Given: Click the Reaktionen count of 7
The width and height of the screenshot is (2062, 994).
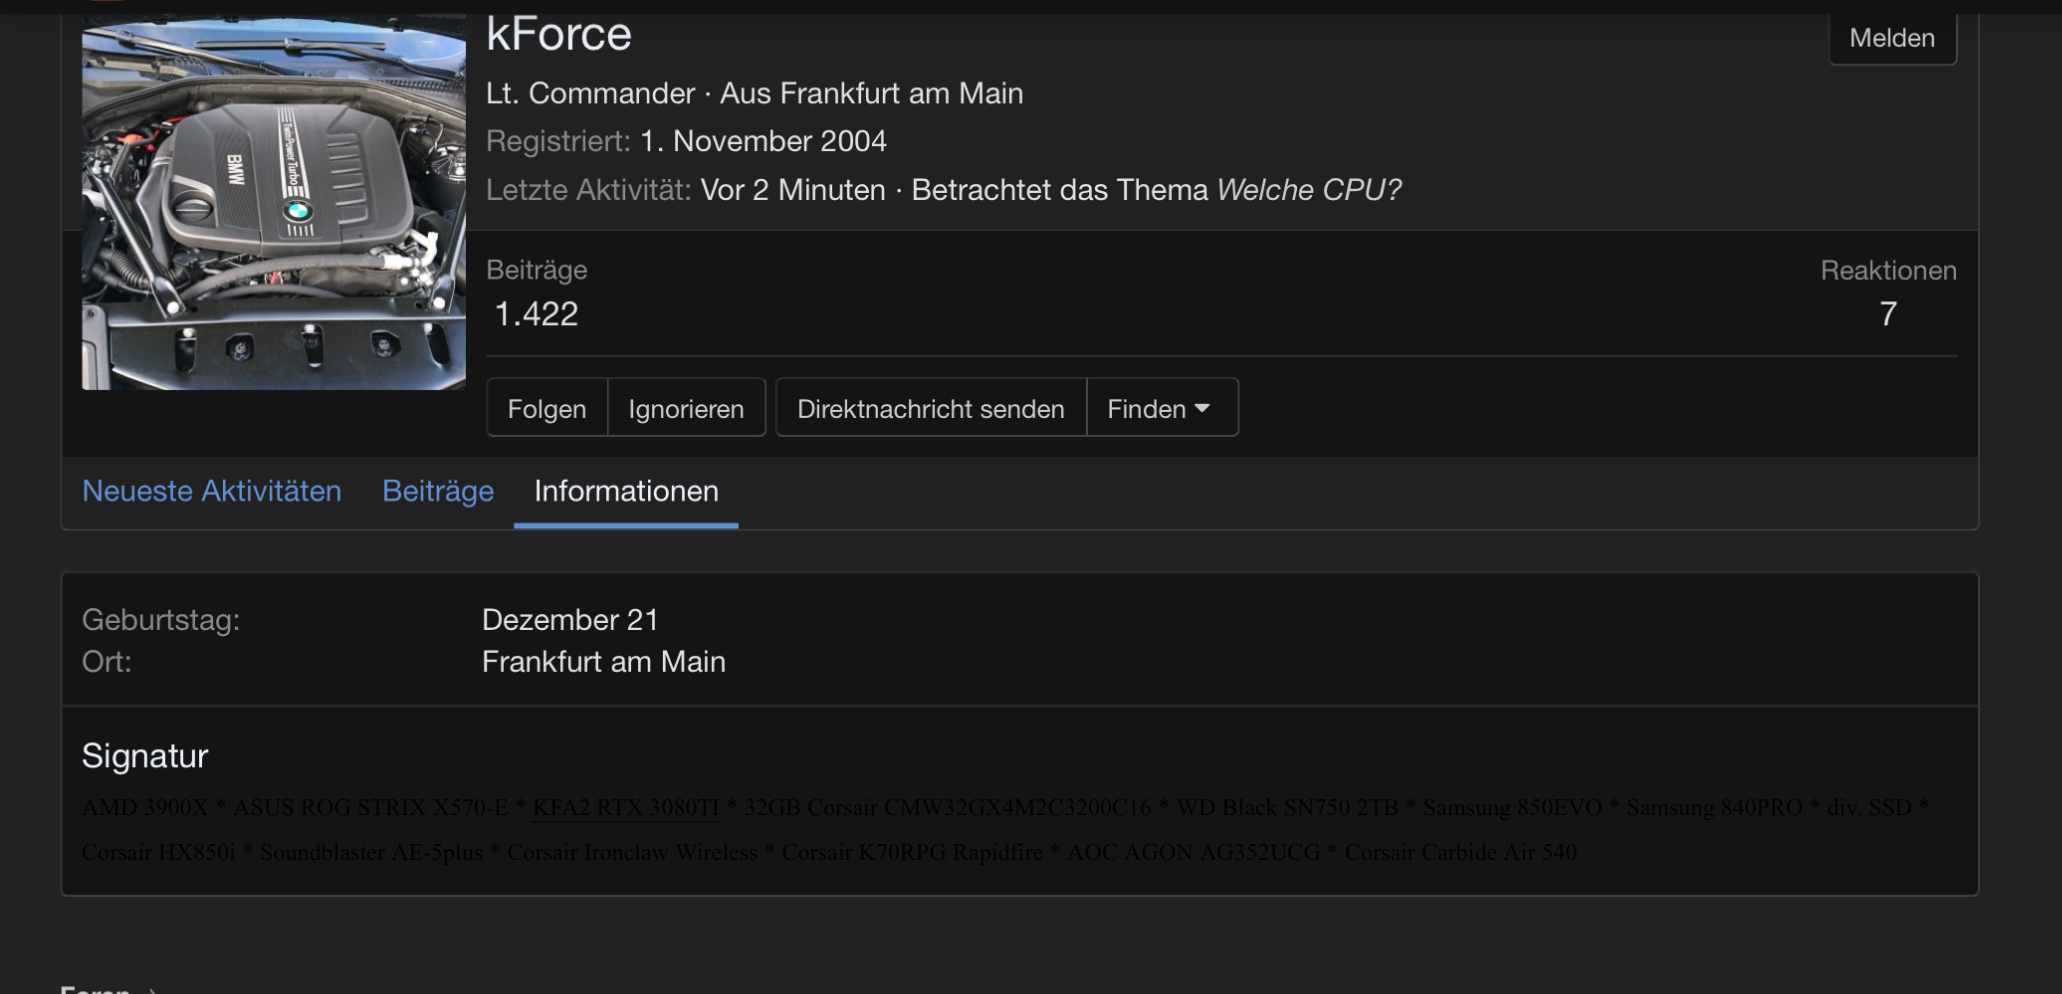Looking at the screenshot, I should coord(1887,314).
